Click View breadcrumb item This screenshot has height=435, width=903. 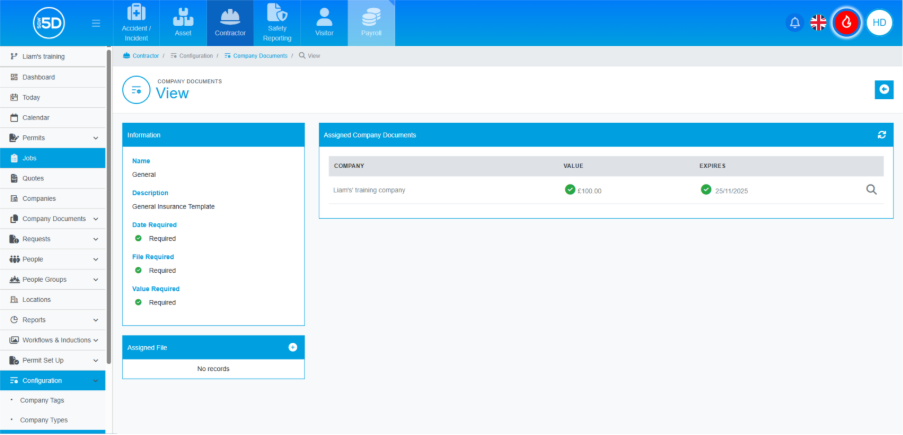[310, 56]
